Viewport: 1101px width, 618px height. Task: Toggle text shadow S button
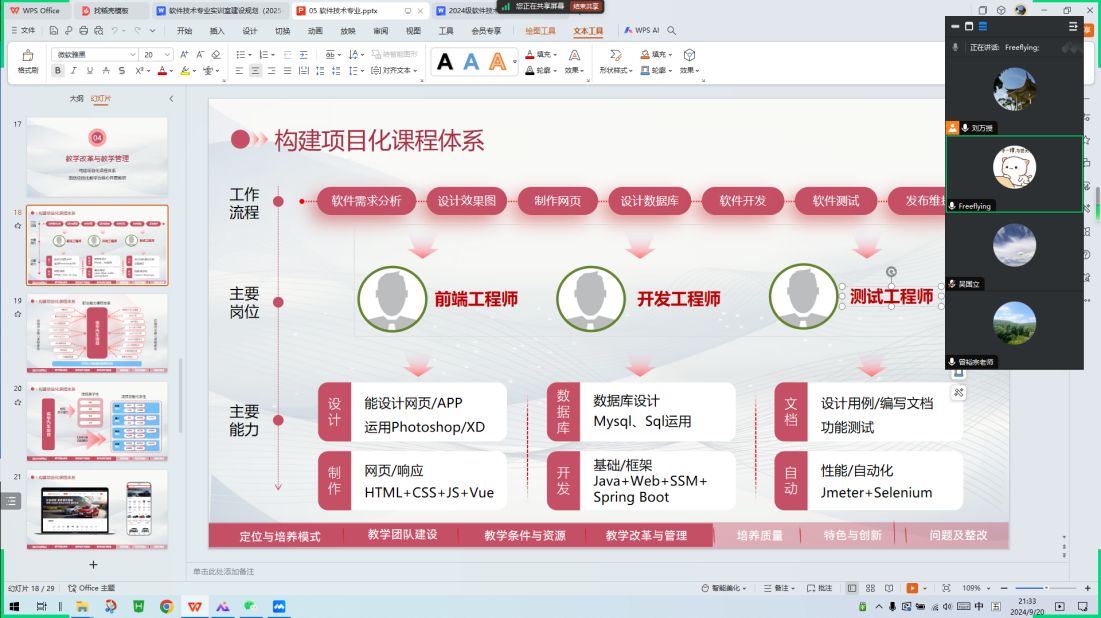[122, 70]
